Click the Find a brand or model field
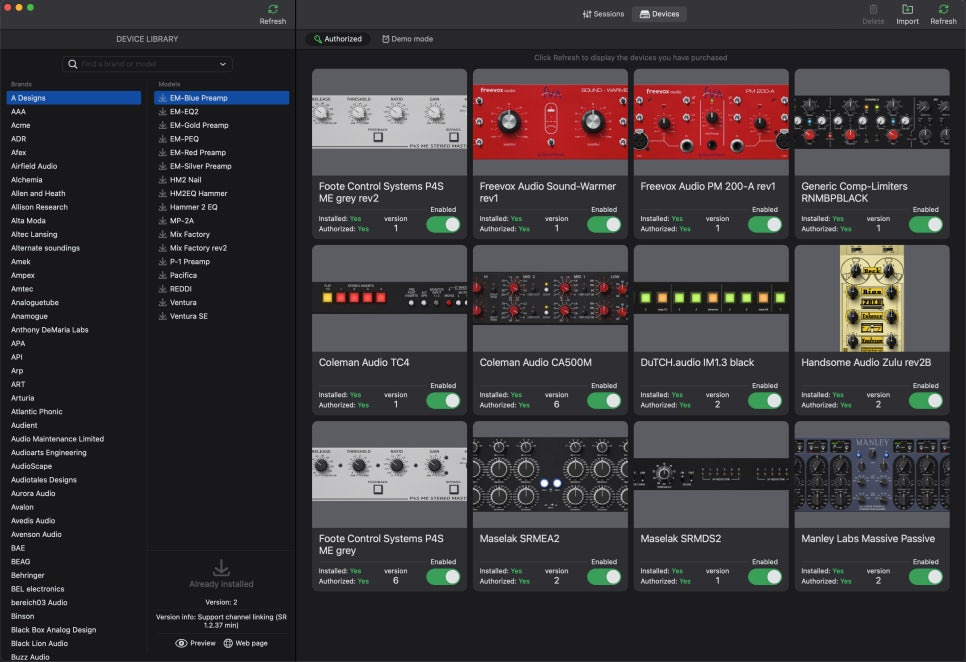The width and height of the screenshot is (966, 662). coord(147,64)
